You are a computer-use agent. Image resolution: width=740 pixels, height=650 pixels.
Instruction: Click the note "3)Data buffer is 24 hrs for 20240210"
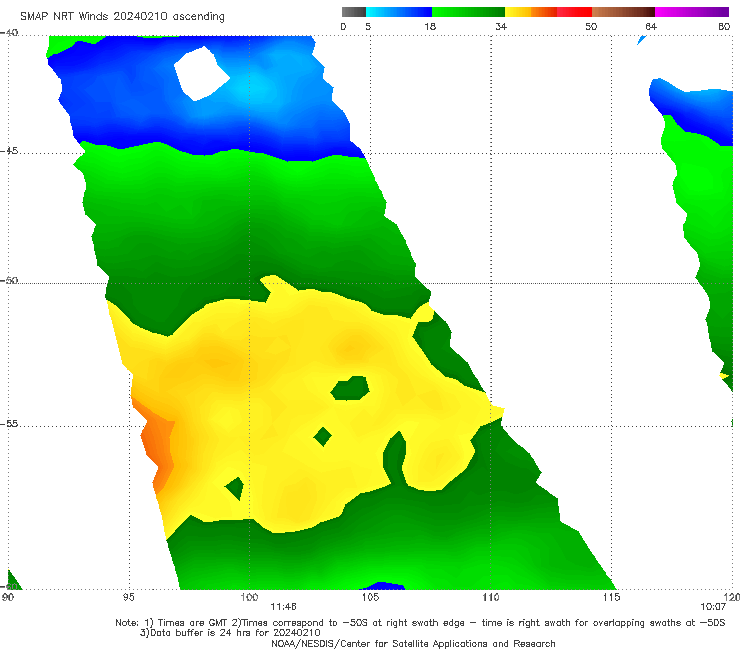point(230,633)
